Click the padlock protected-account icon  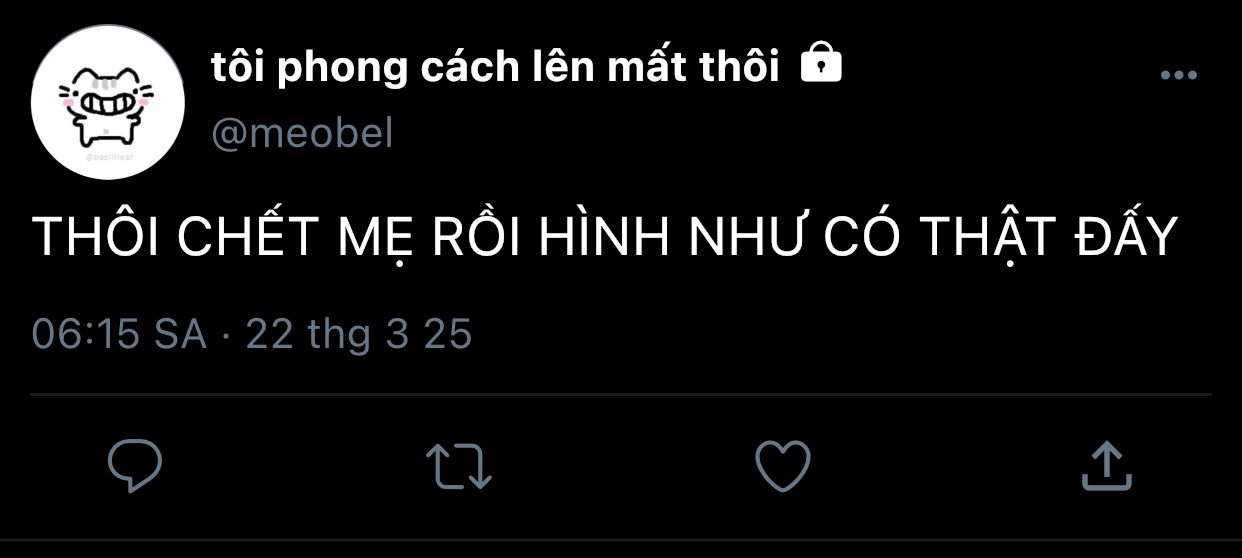point(822,63)
